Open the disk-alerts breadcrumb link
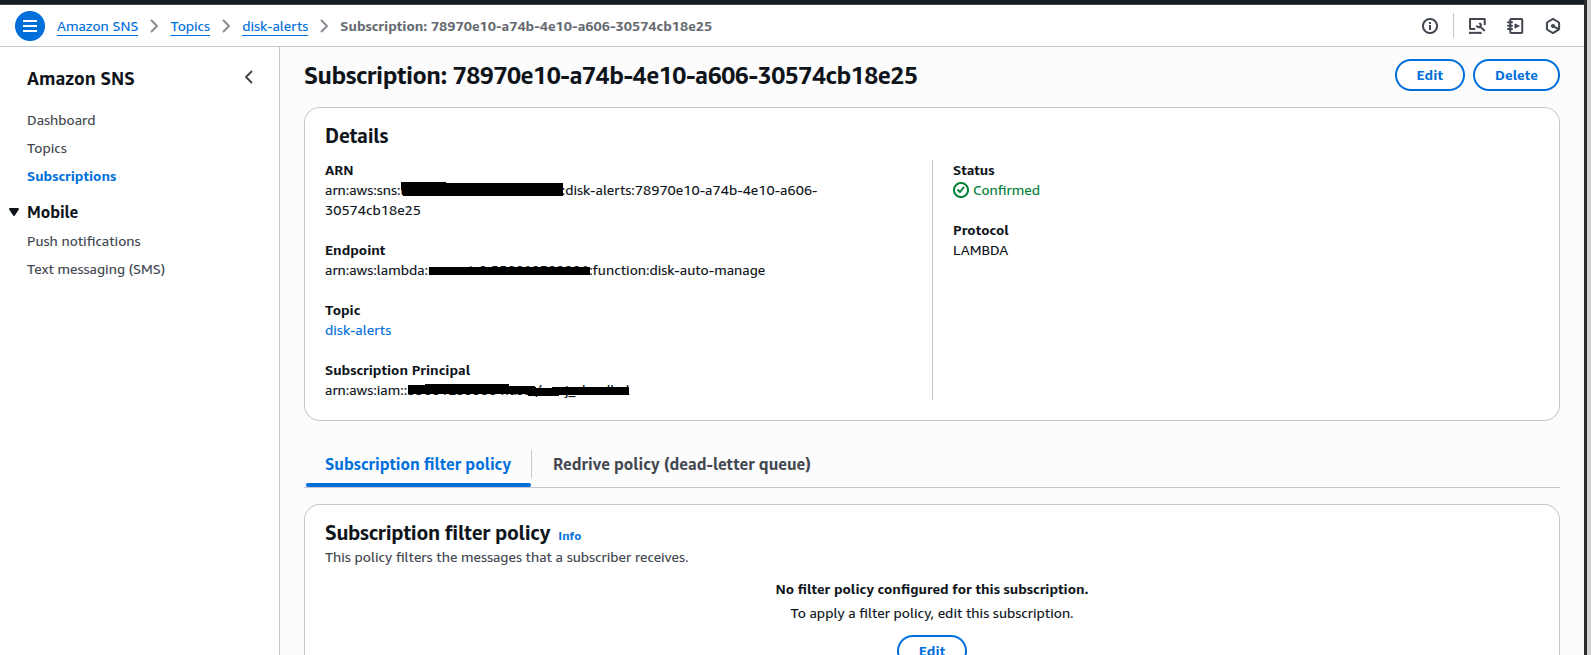This screenshot has width=1591, height=655. pyautogui.click(x=275, y=26)
